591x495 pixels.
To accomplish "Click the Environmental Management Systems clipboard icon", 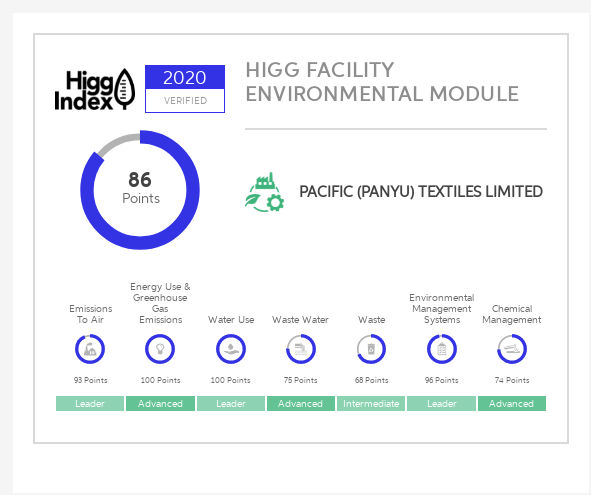I will (x=442, y=349).
